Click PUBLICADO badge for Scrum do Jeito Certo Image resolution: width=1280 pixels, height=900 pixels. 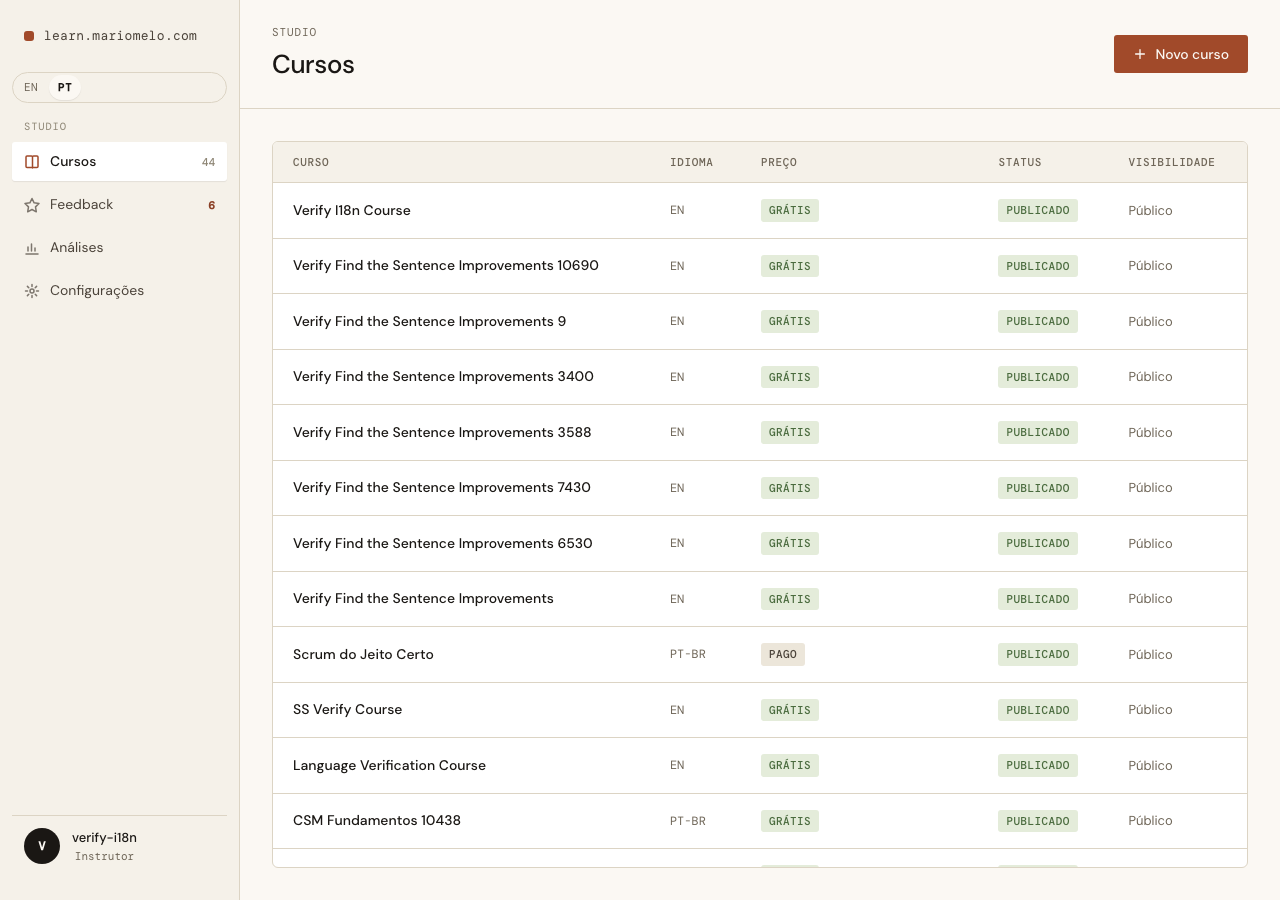[x=1038, y=655]
